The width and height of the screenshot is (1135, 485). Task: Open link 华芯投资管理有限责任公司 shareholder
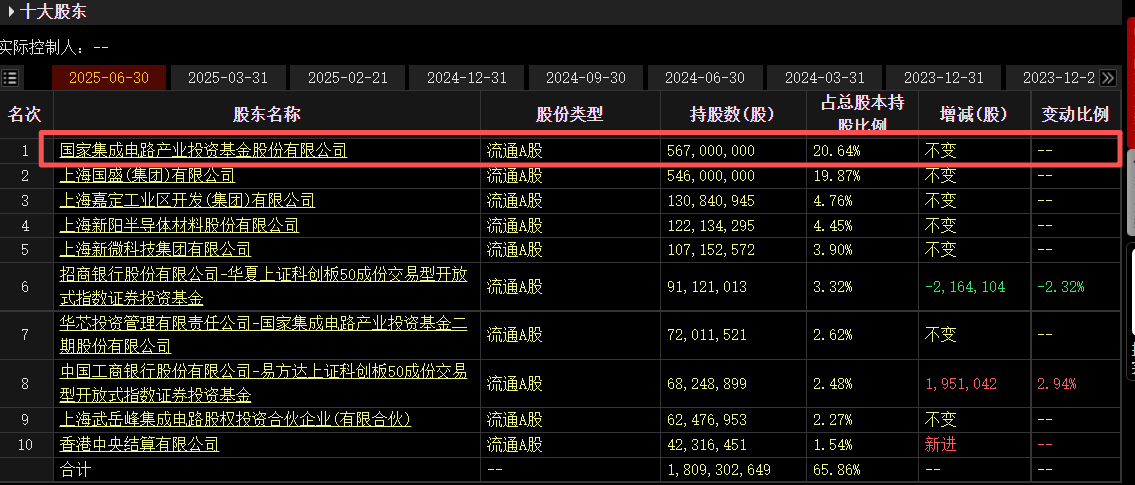[x=263, y=334]
